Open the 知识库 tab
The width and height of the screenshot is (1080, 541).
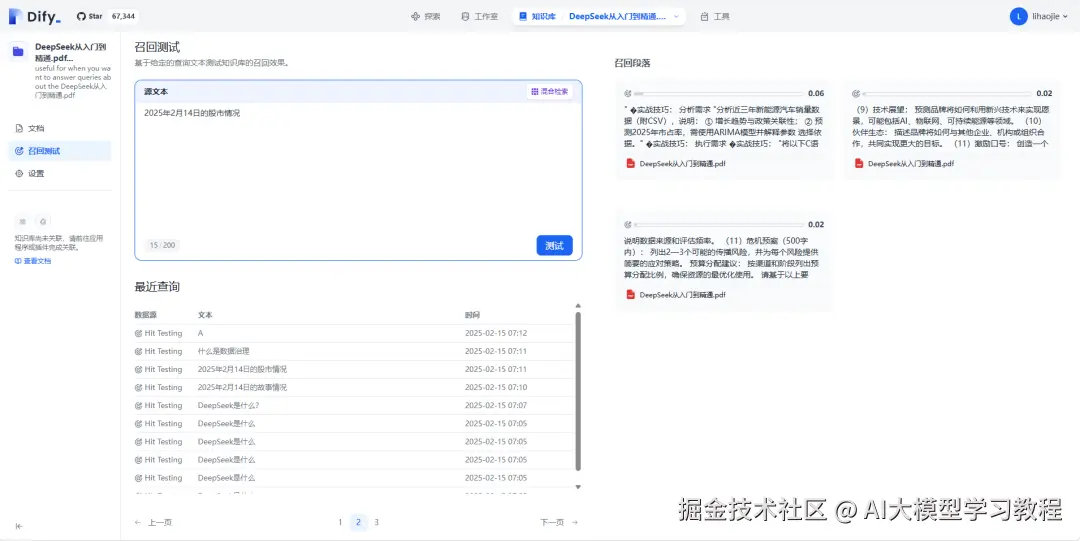[537, 16]
